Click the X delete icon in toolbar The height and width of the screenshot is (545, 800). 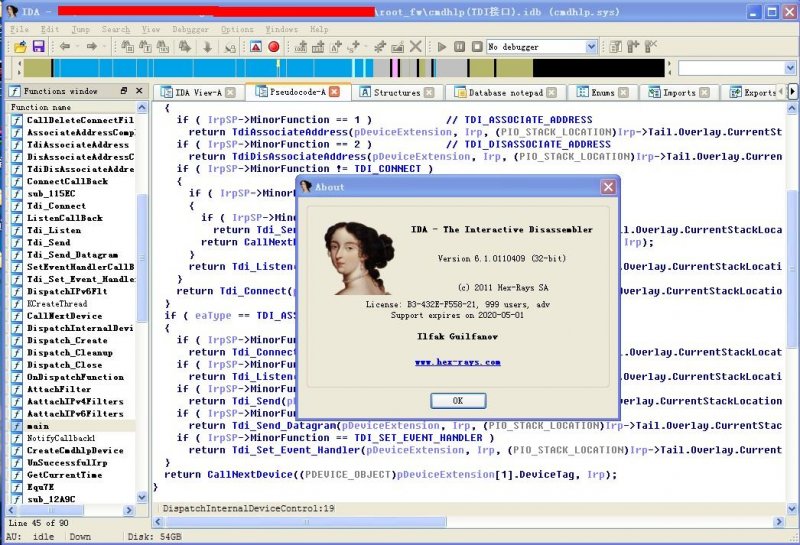point(416,46)
